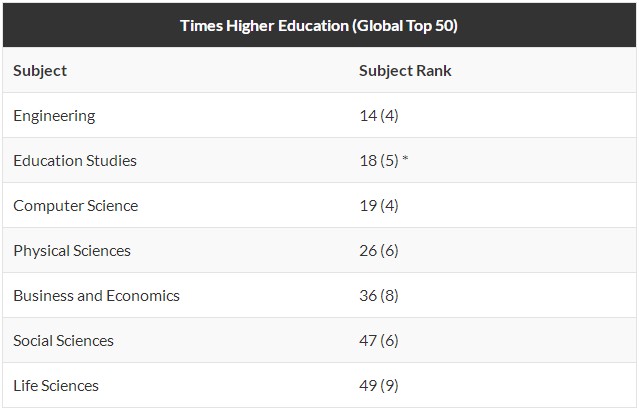Image resolution: width=639 pixels, height=410 pixels.
Task: Click the Education Studies rank 18 (5)
Action: [x=379, y=161]
